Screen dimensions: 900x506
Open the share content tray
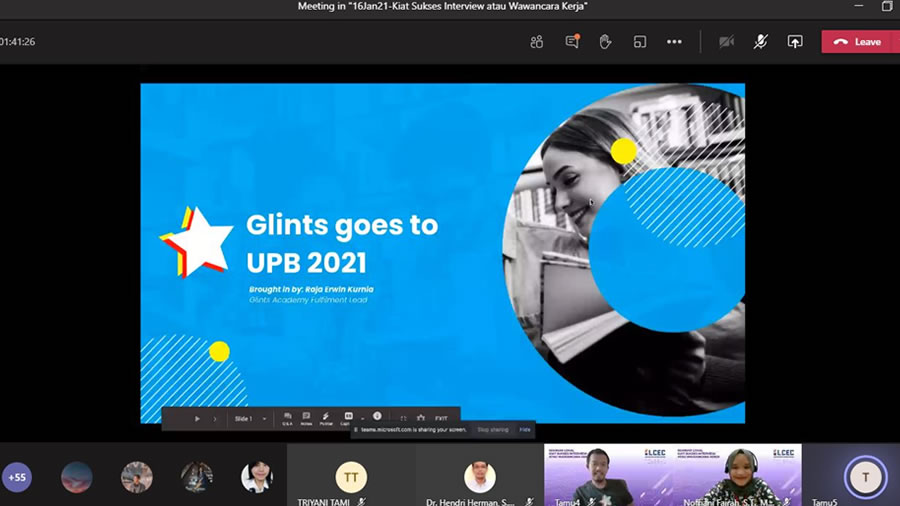[x=795, y=42]
